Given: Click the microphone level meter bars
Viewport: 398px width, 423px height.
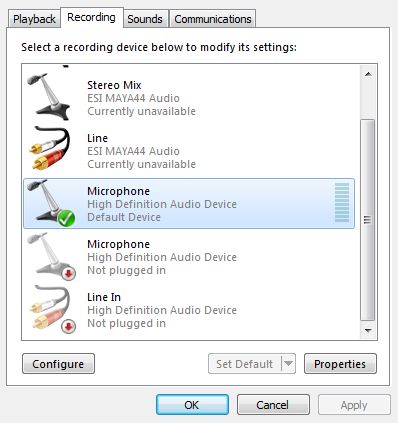Looking at the screenshot, I should [342, 203].
